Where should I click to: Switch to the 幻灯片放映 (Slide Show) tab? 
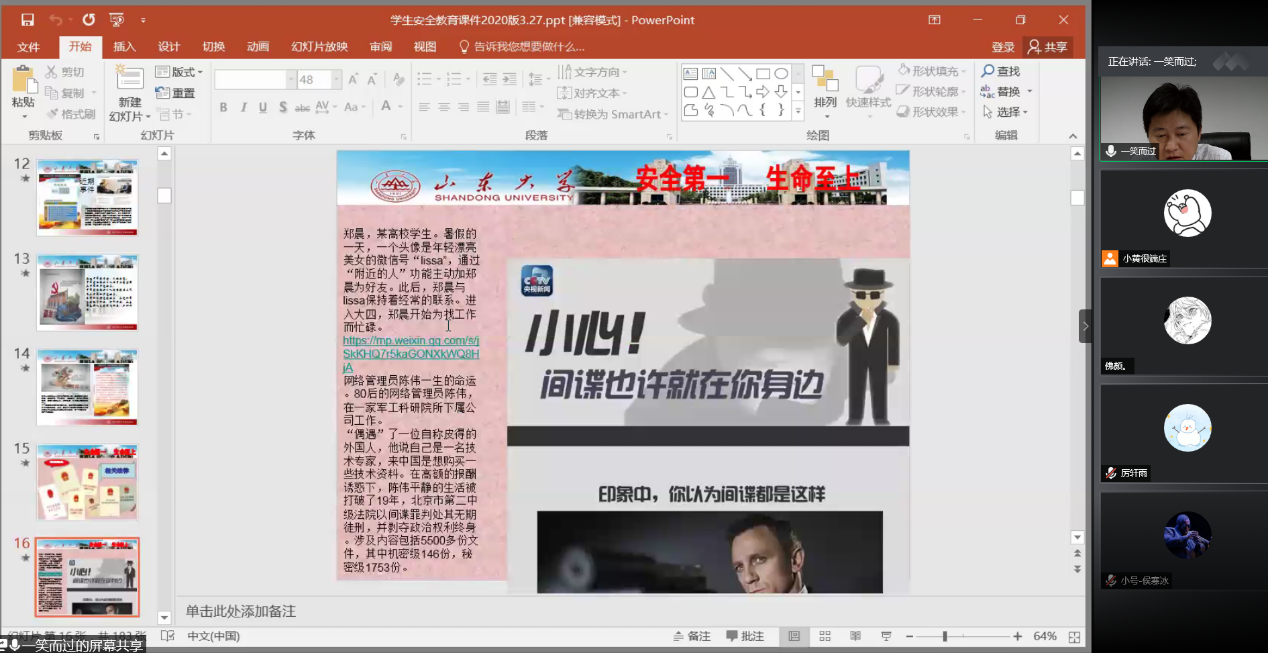tap(319, 47)
